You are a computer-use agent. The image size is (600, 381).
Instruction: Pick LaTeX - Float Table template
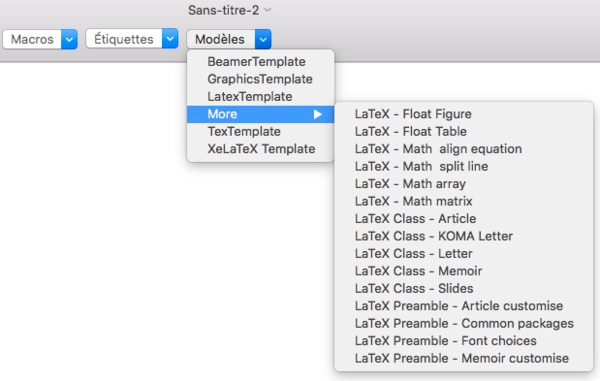(464, 132)
